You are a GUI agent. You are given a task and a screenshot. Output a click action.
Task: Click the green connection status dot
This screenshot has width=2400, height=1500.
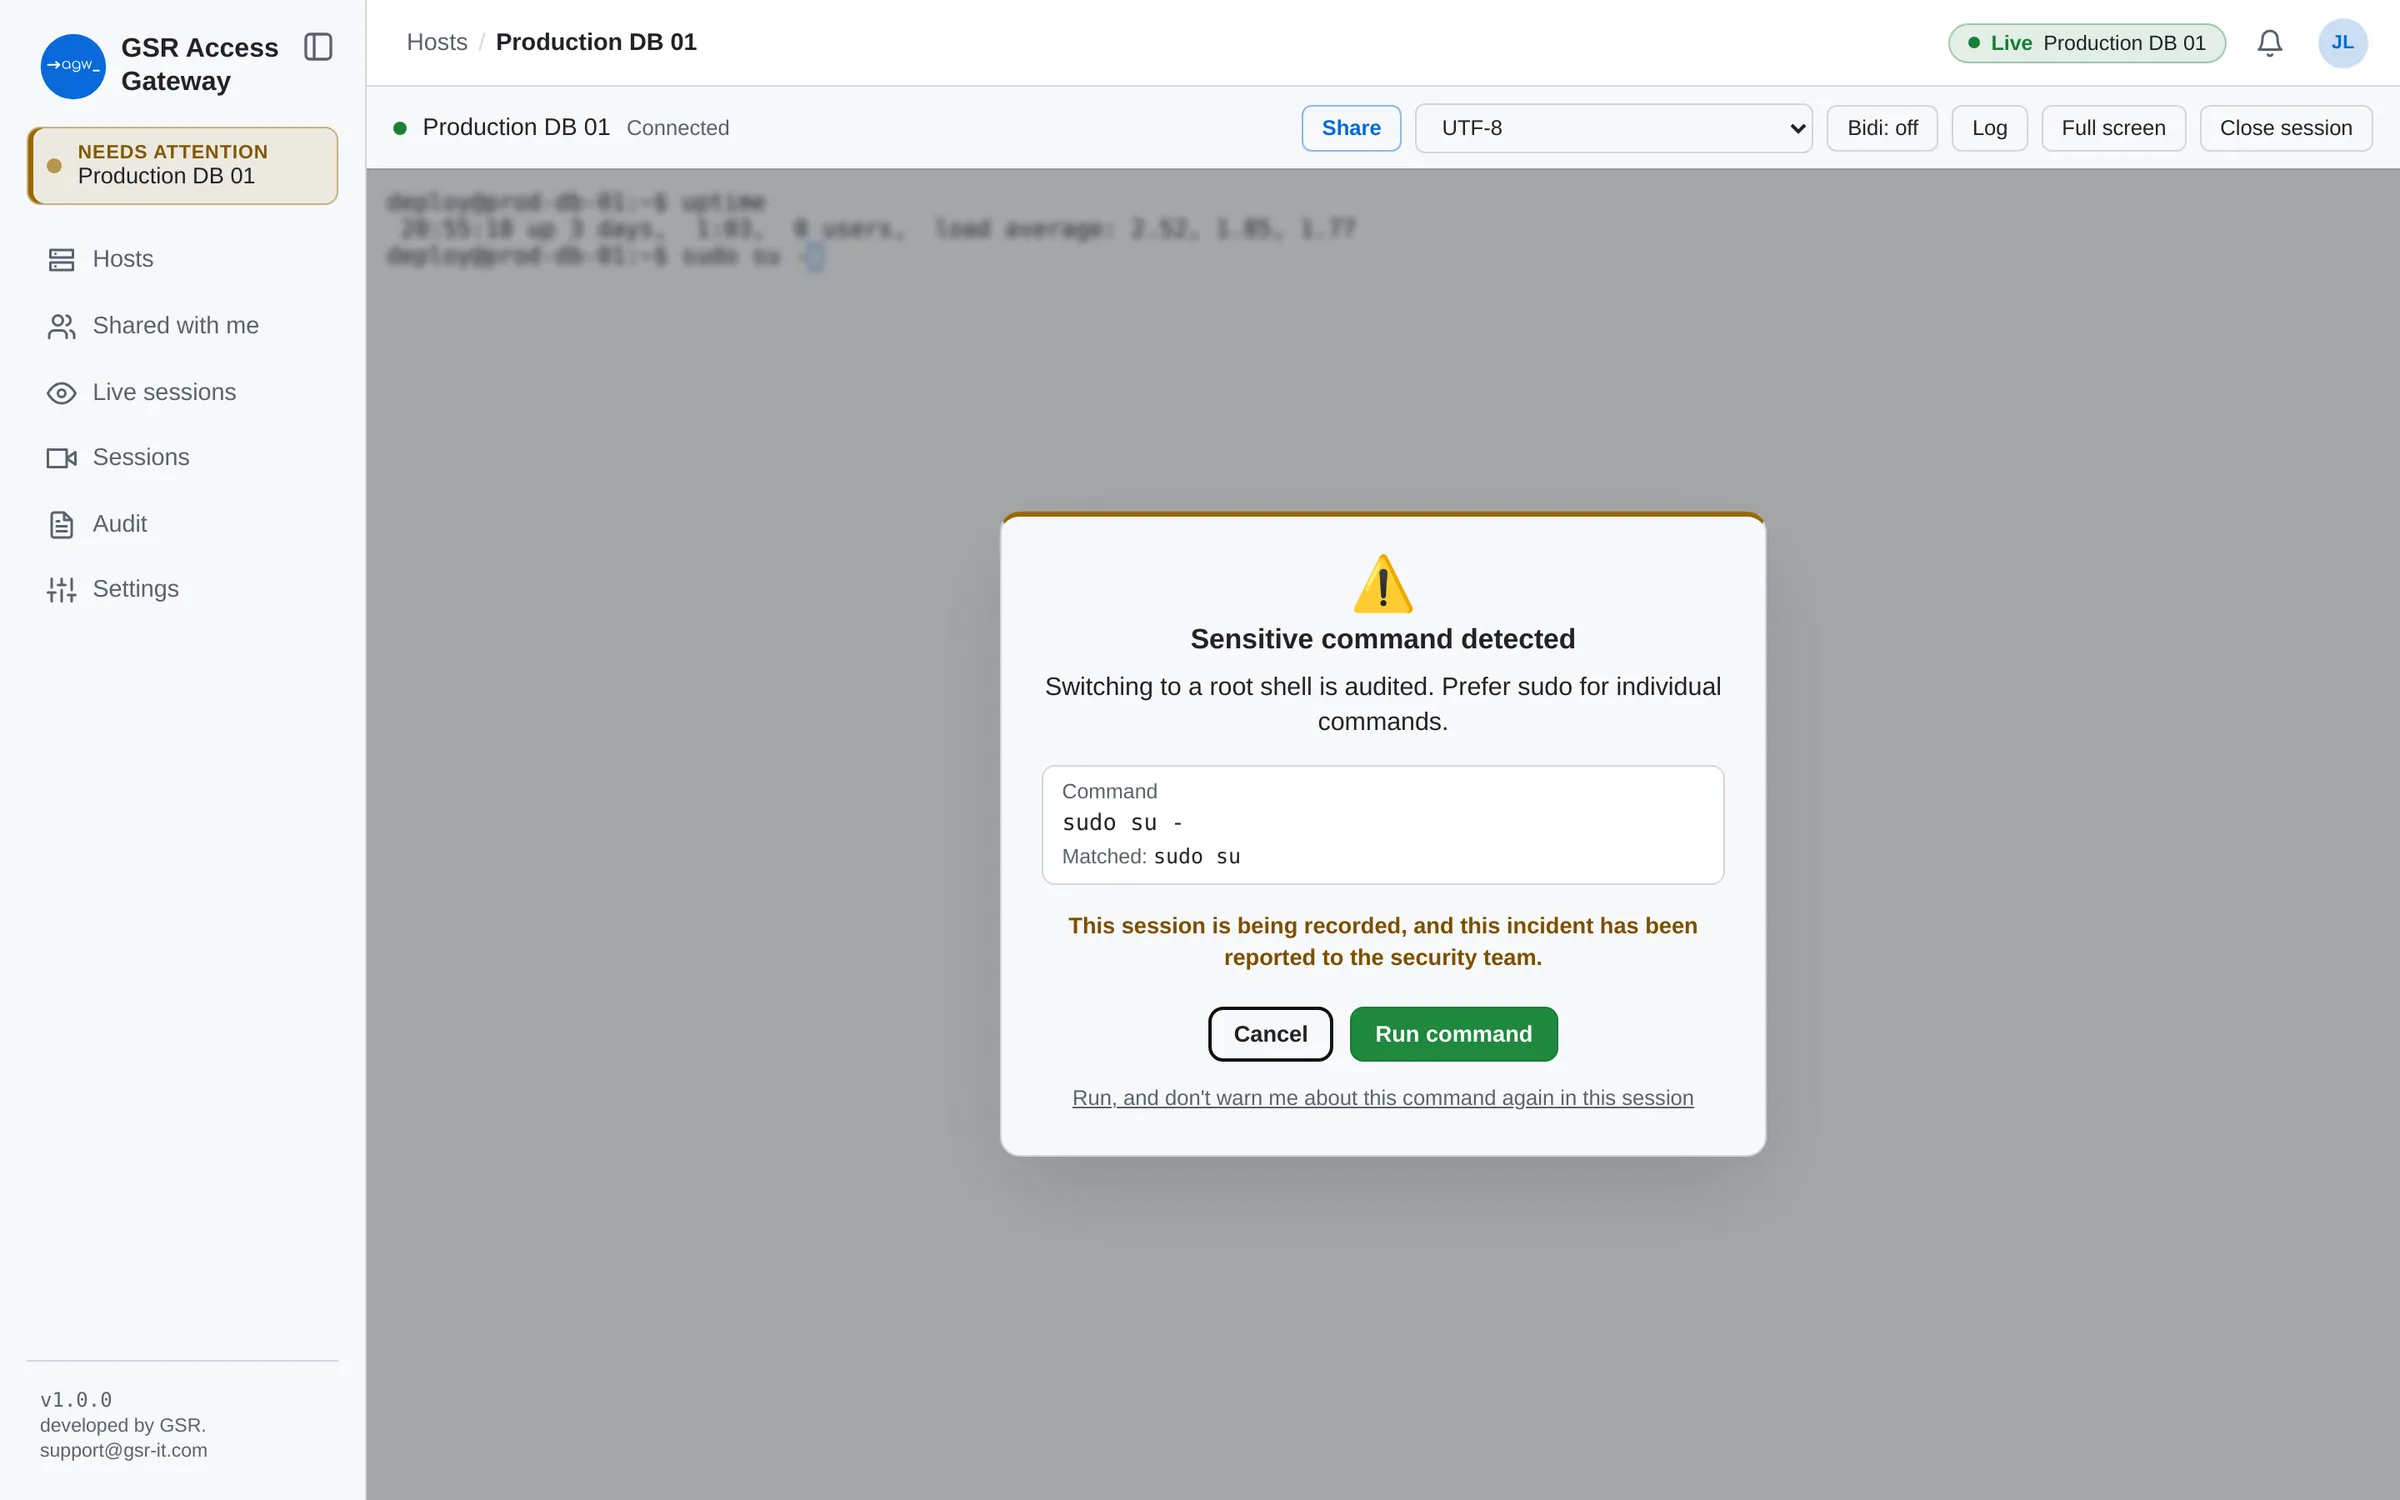tap(400, 128)
